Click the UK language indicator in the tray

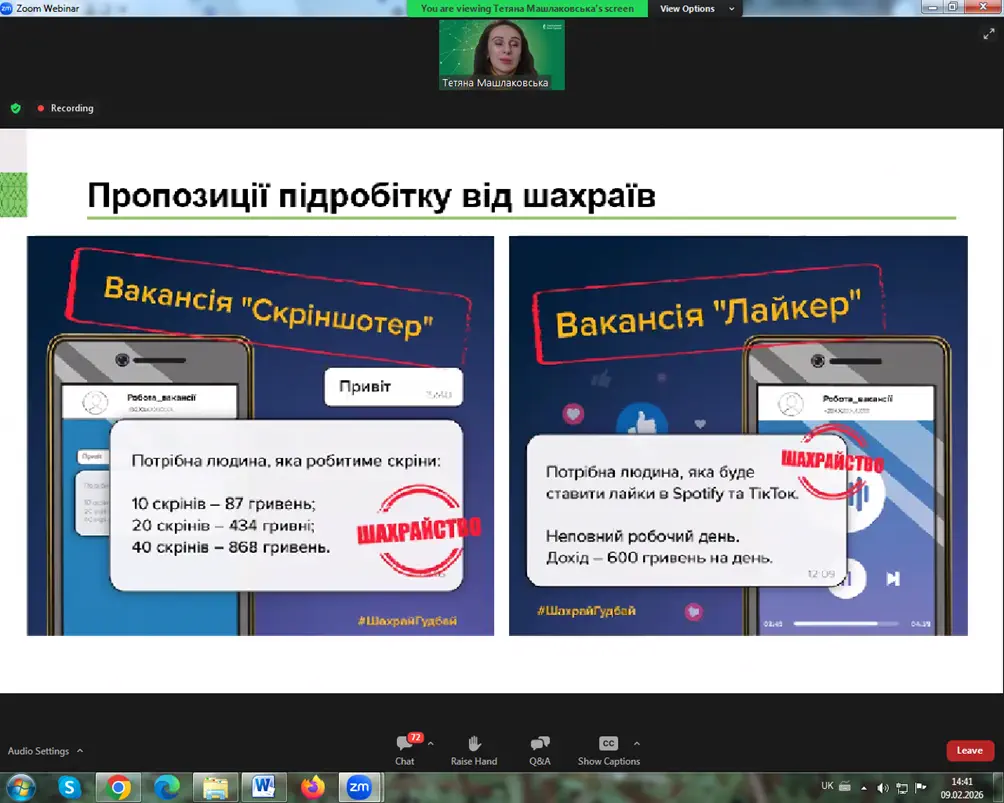pyautogui.click(x=827, y=786)
